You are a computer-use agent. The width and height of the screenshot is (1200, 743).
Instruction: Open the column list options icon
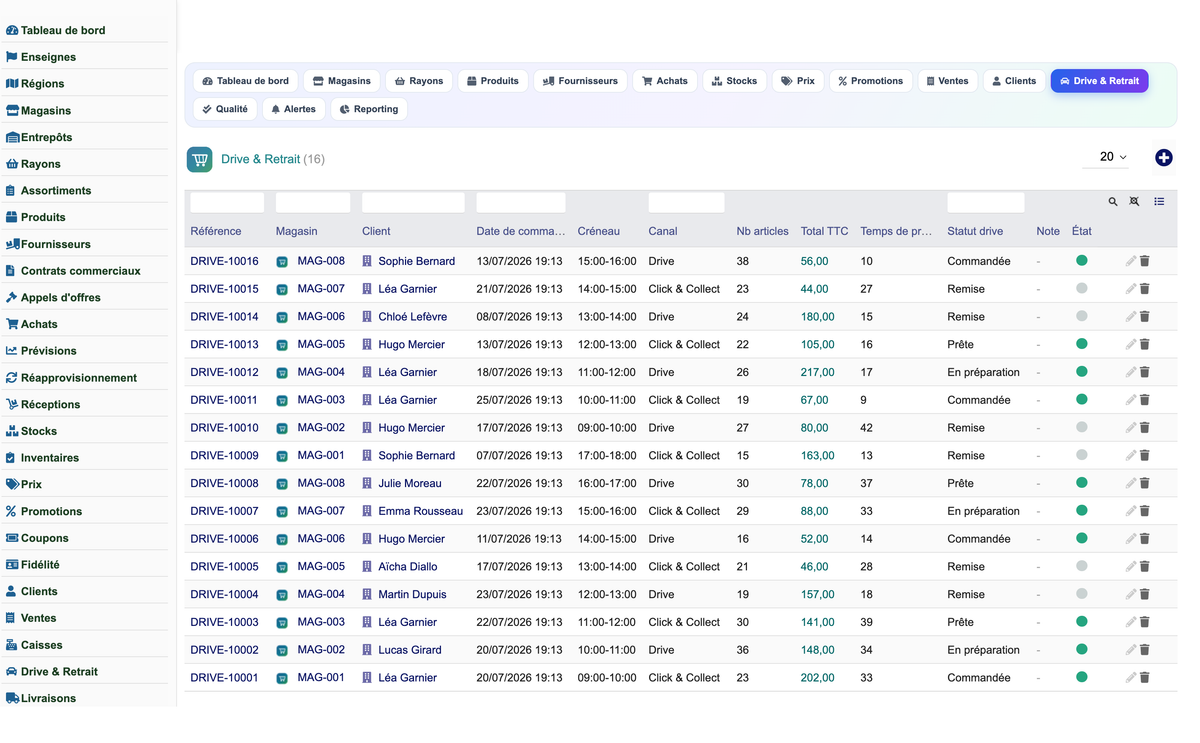1159,202
